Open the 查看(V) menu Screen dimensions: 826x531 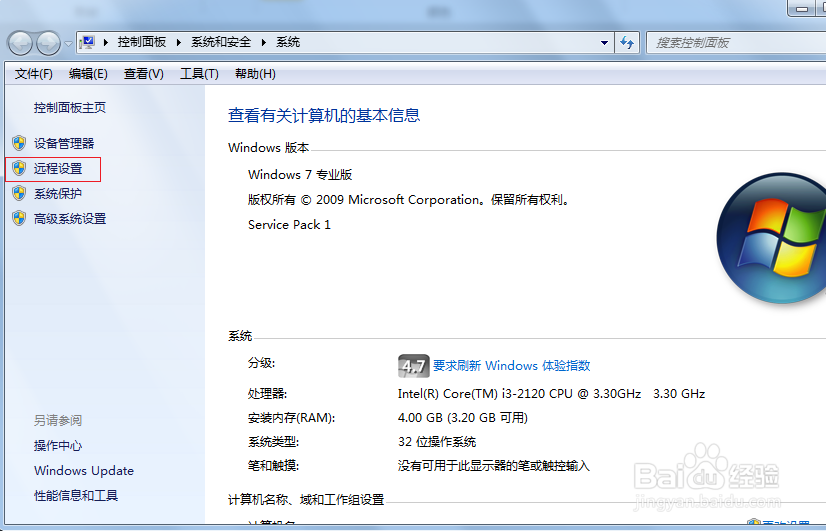click(143, 74)
